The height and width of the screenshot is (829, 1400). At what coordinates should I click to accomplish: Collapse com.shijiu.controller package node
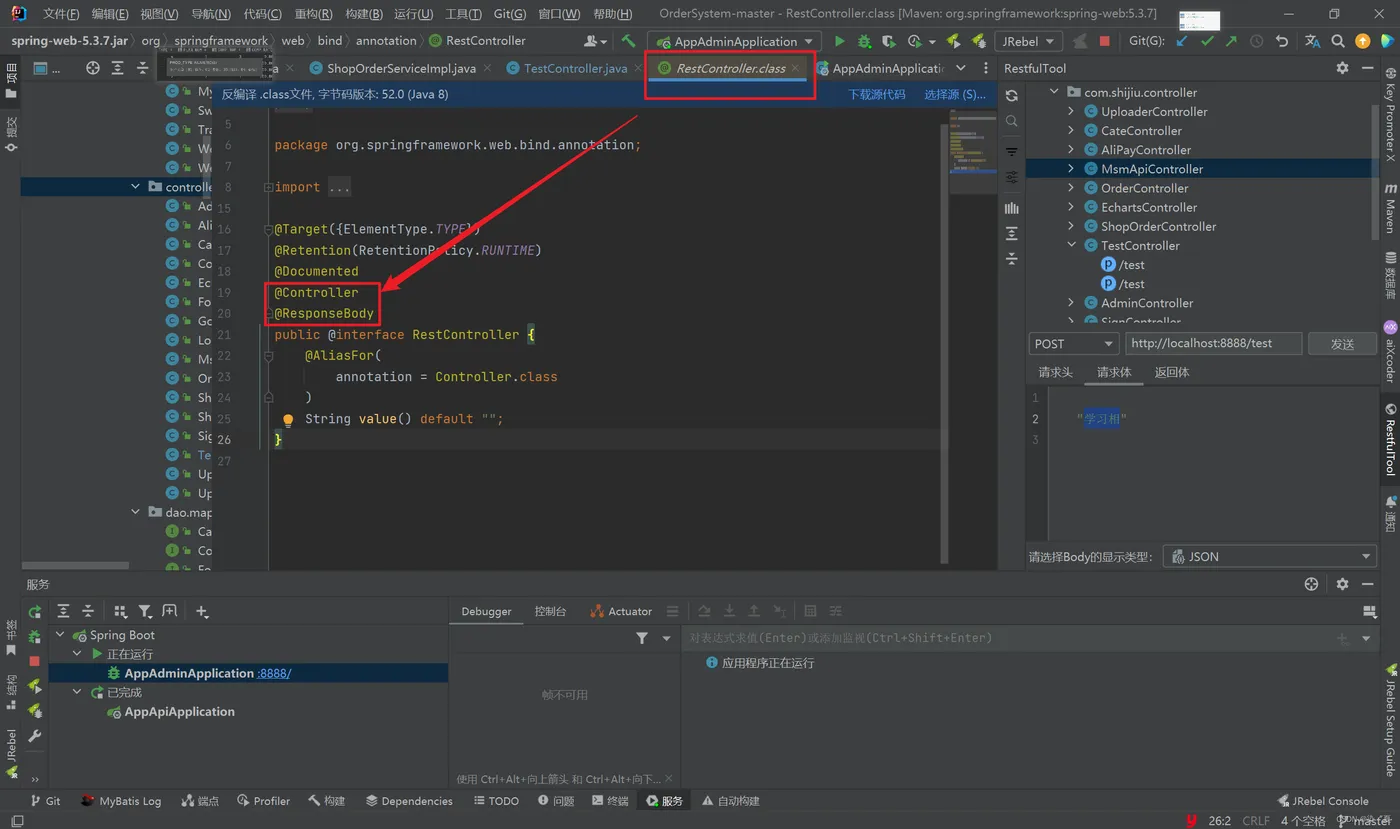(1054, 92)
